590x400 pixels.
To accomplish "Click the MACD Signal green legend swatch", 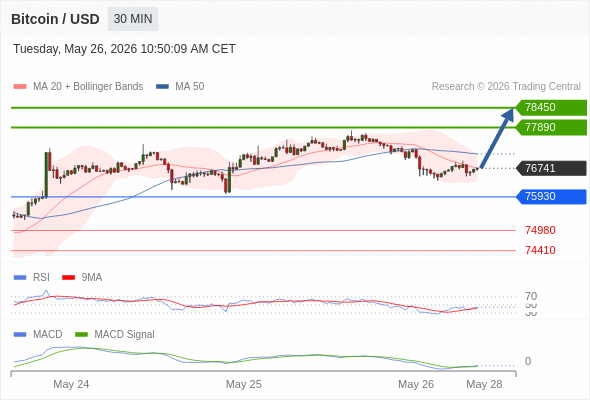I will pyautogui.click(x=81, y=335).
